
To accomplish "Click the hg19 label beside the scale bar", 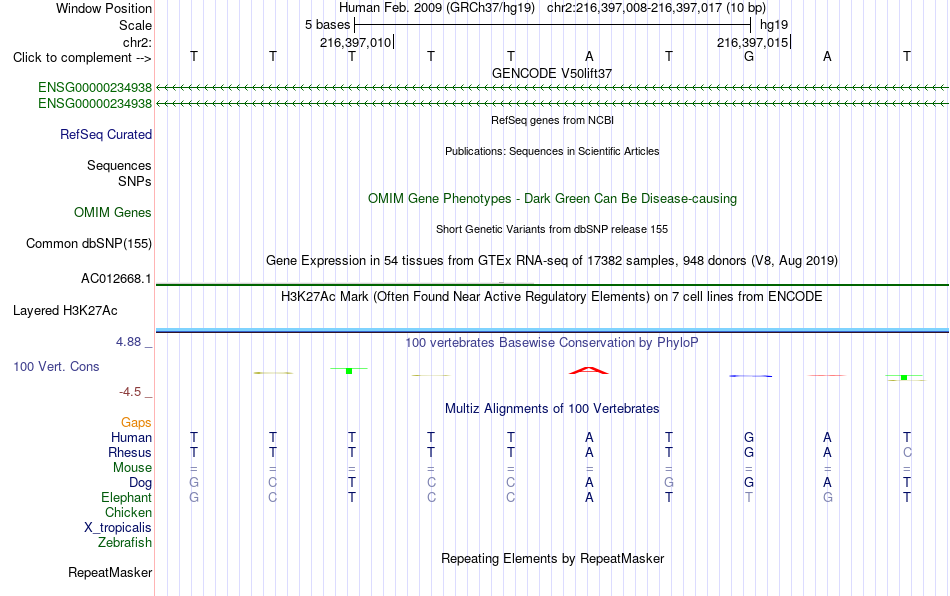I will click(774, 25).
